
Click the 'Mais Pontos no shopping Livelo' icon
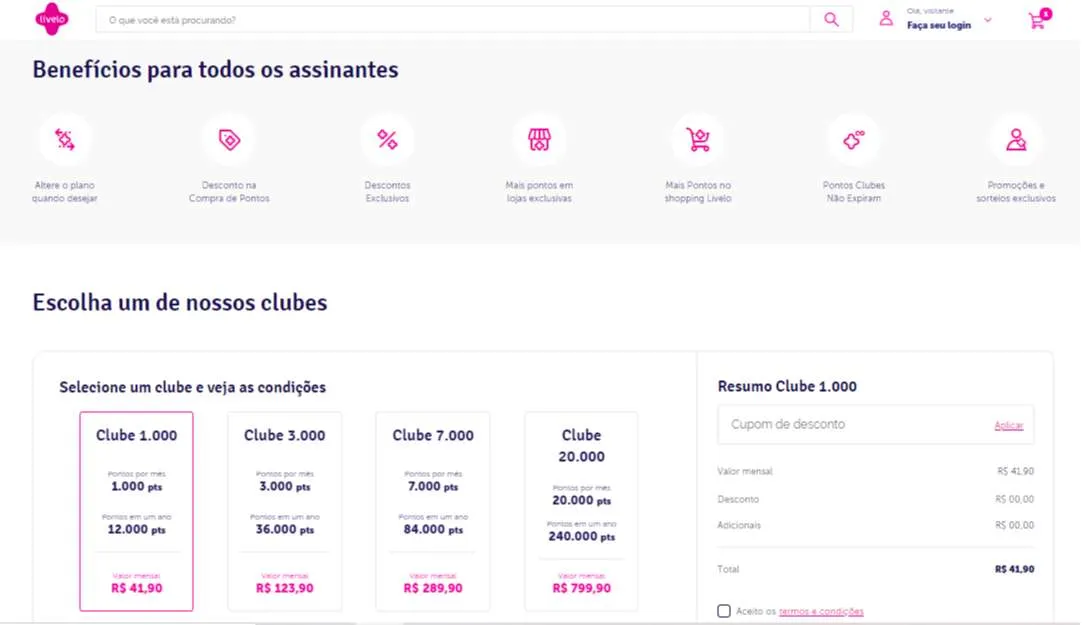pos(698,140)
